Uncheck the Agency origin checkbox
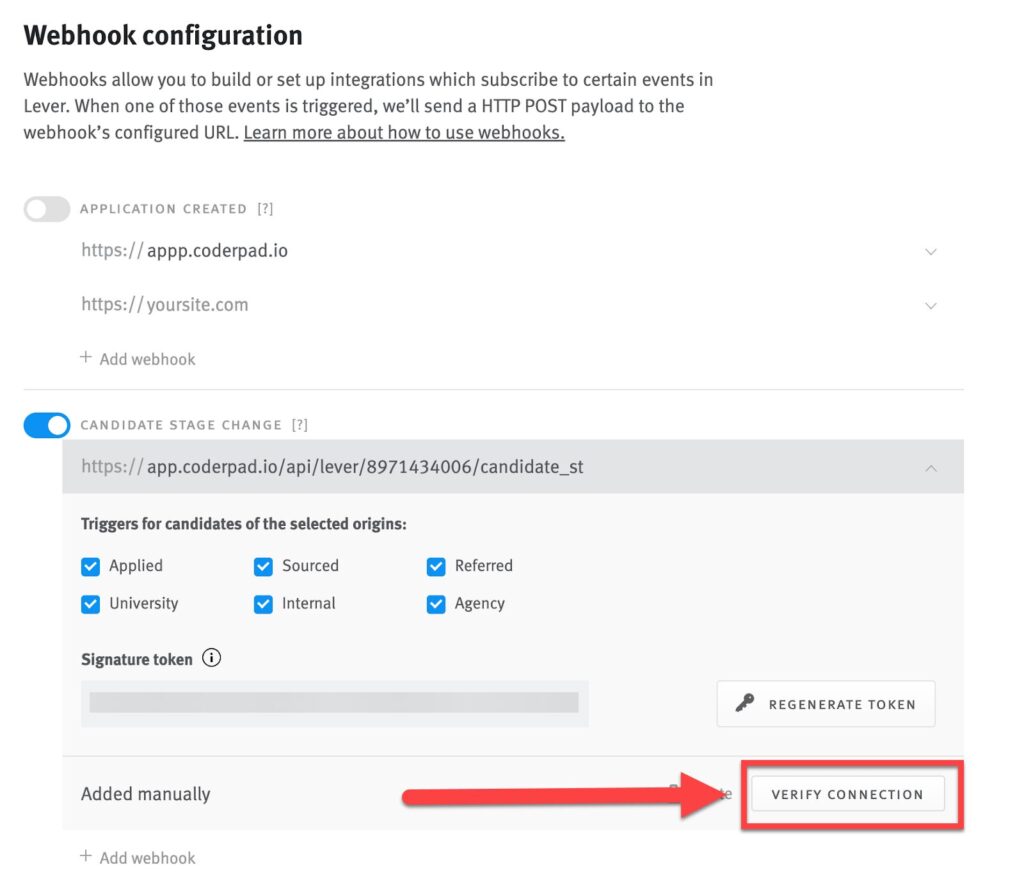 pyautogui.click(x=436, y=603)
